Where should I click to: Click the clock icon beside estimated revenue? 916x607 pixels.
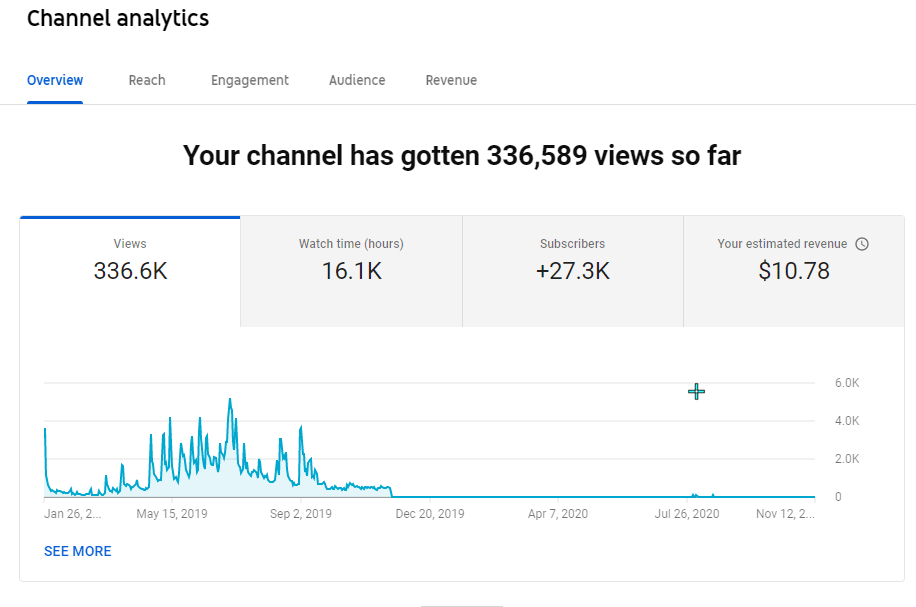(862, 244)
